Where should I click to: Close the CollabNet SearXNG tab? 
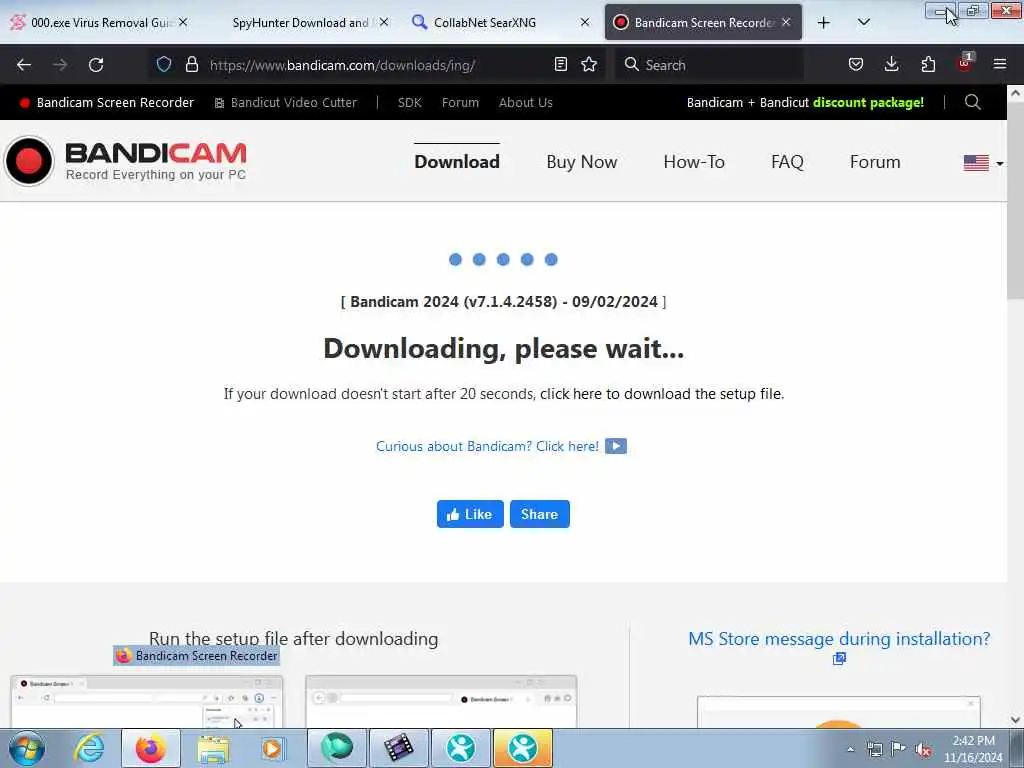585,22
